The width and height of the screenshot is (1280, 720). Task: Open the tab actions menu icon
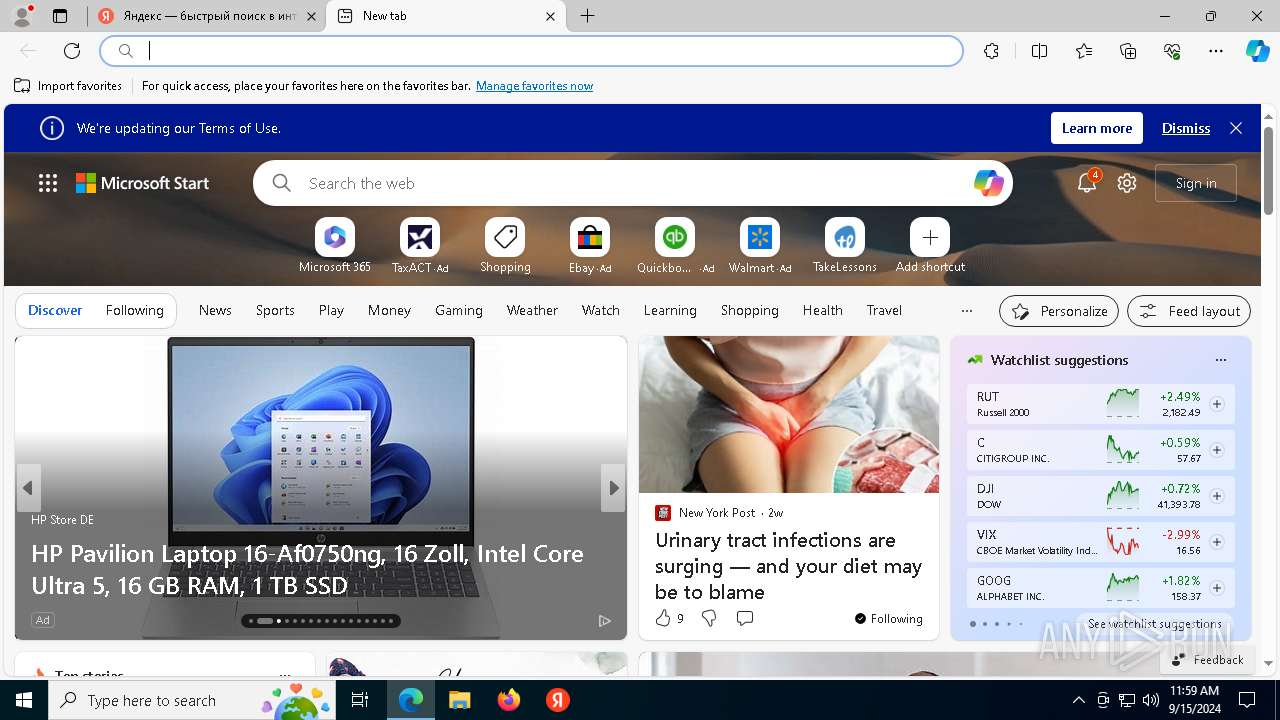[60, 16]
